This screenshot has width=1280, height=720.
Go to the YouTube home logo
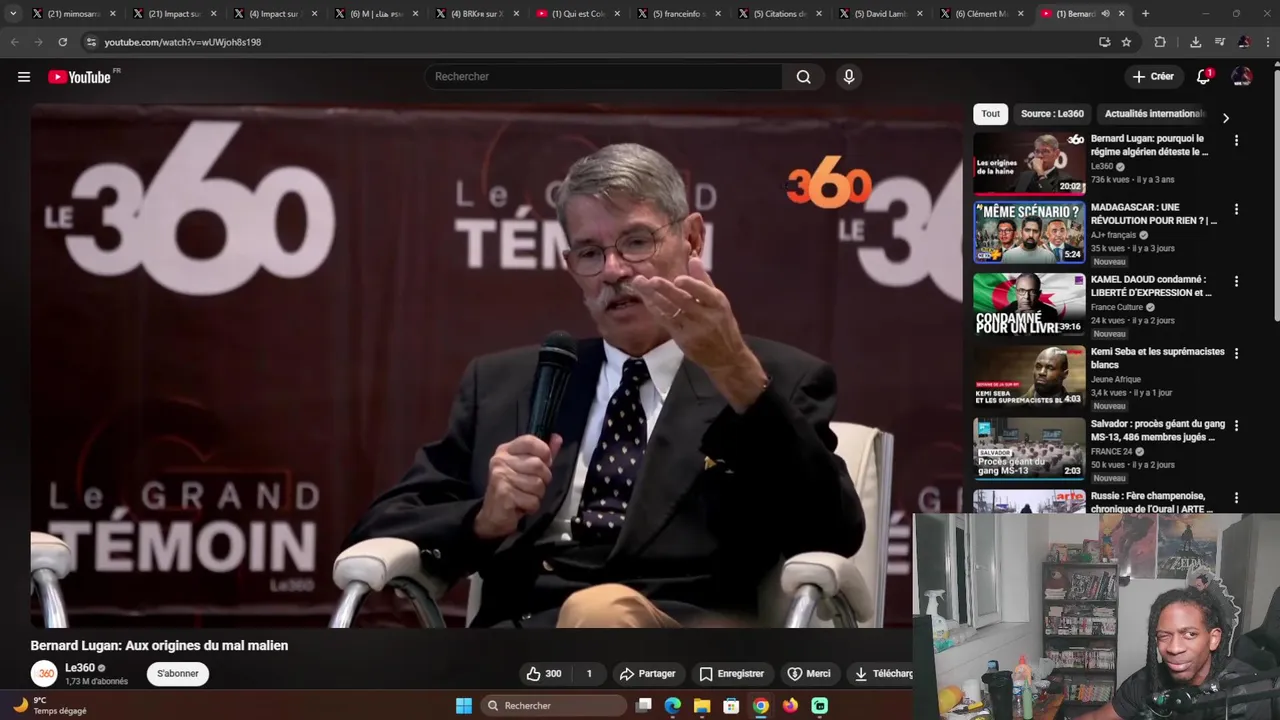point(79,77)
